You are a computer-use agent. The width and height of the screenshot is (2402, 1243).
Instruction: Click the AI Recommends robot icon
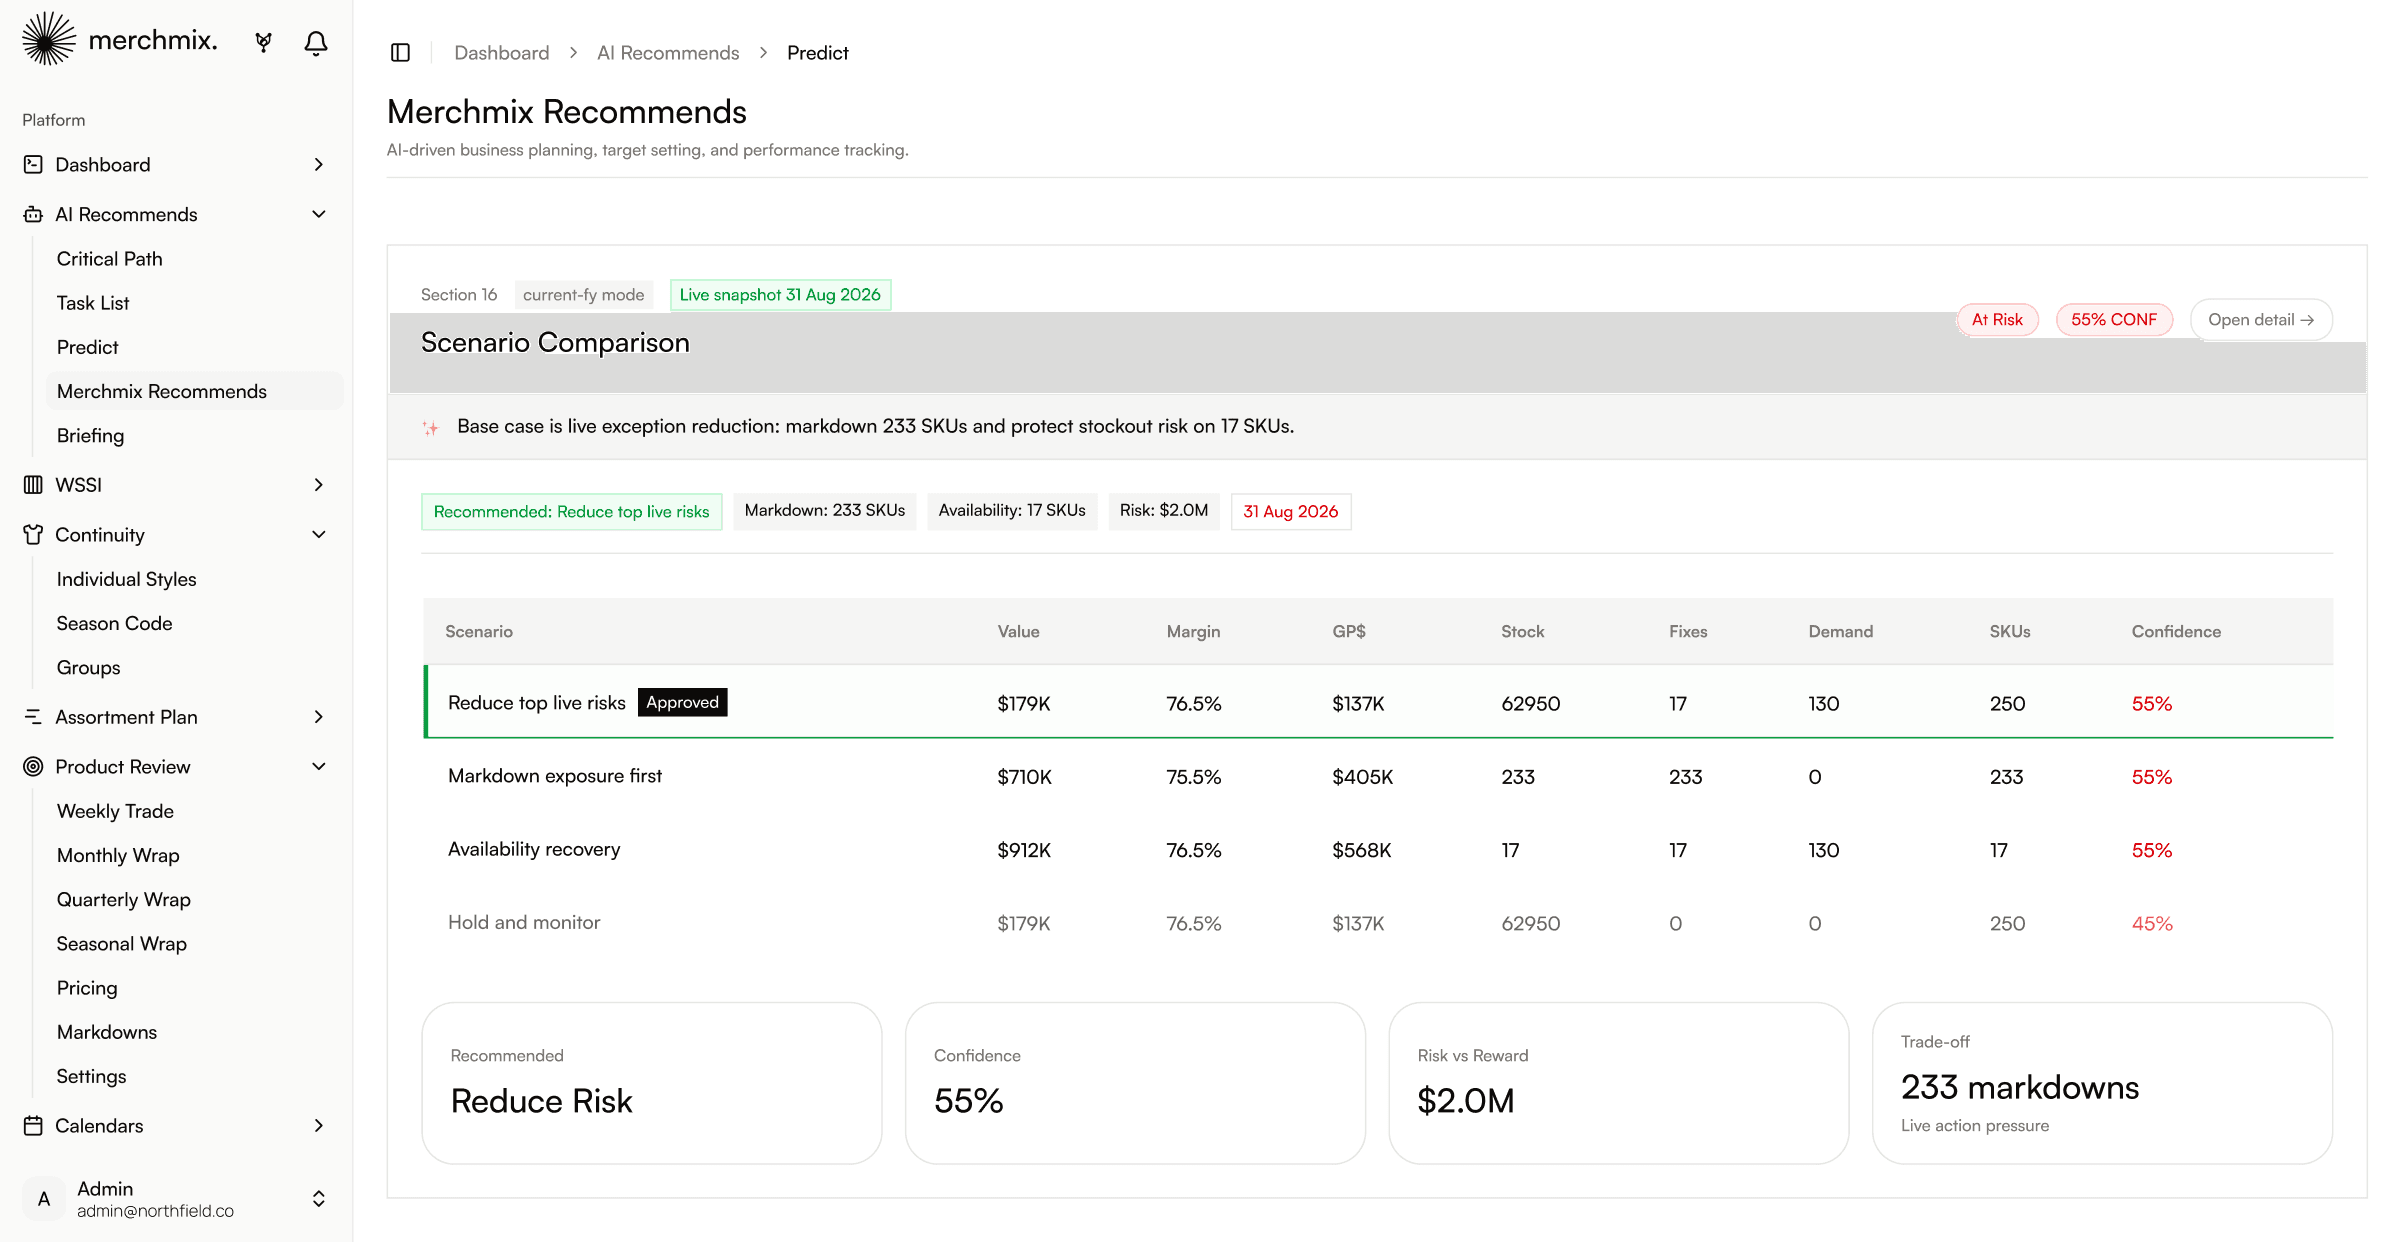pos(33,214)
